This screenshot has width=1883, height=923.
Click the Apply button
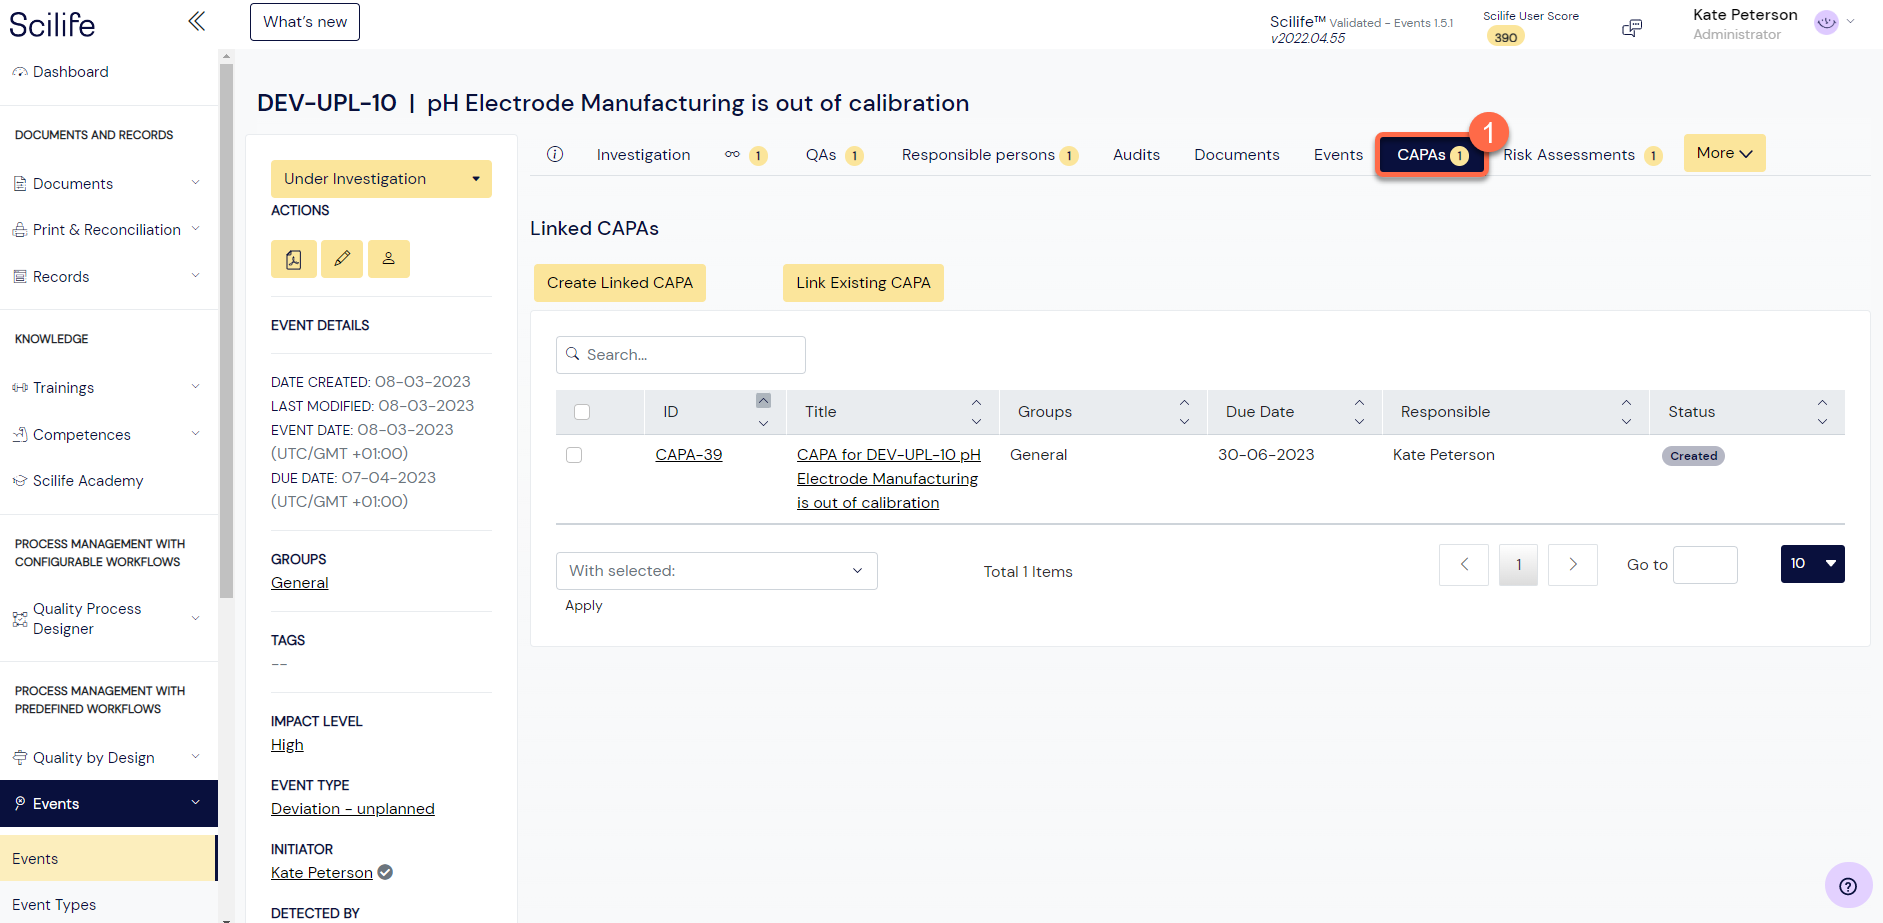(x=584, y=606)
